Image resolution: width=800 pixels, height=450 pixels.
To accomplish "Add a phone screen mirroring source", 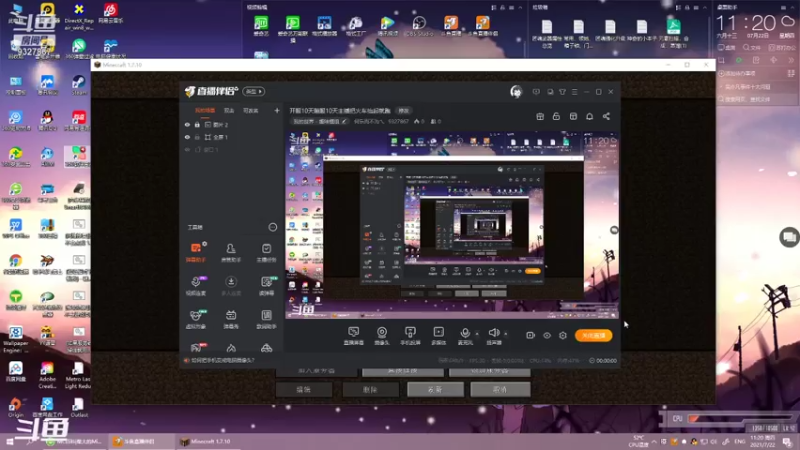I will (x=410, y=336).
